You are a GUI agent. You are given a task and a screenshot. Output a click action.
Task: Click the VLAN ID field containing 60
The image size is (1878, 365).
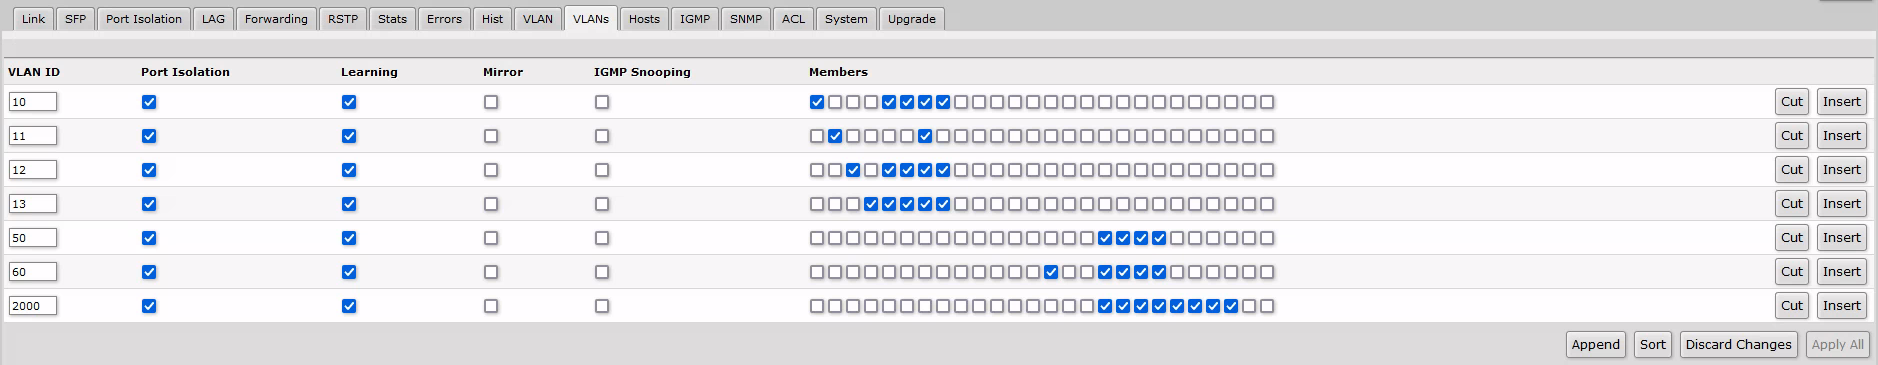coord(33,272)
